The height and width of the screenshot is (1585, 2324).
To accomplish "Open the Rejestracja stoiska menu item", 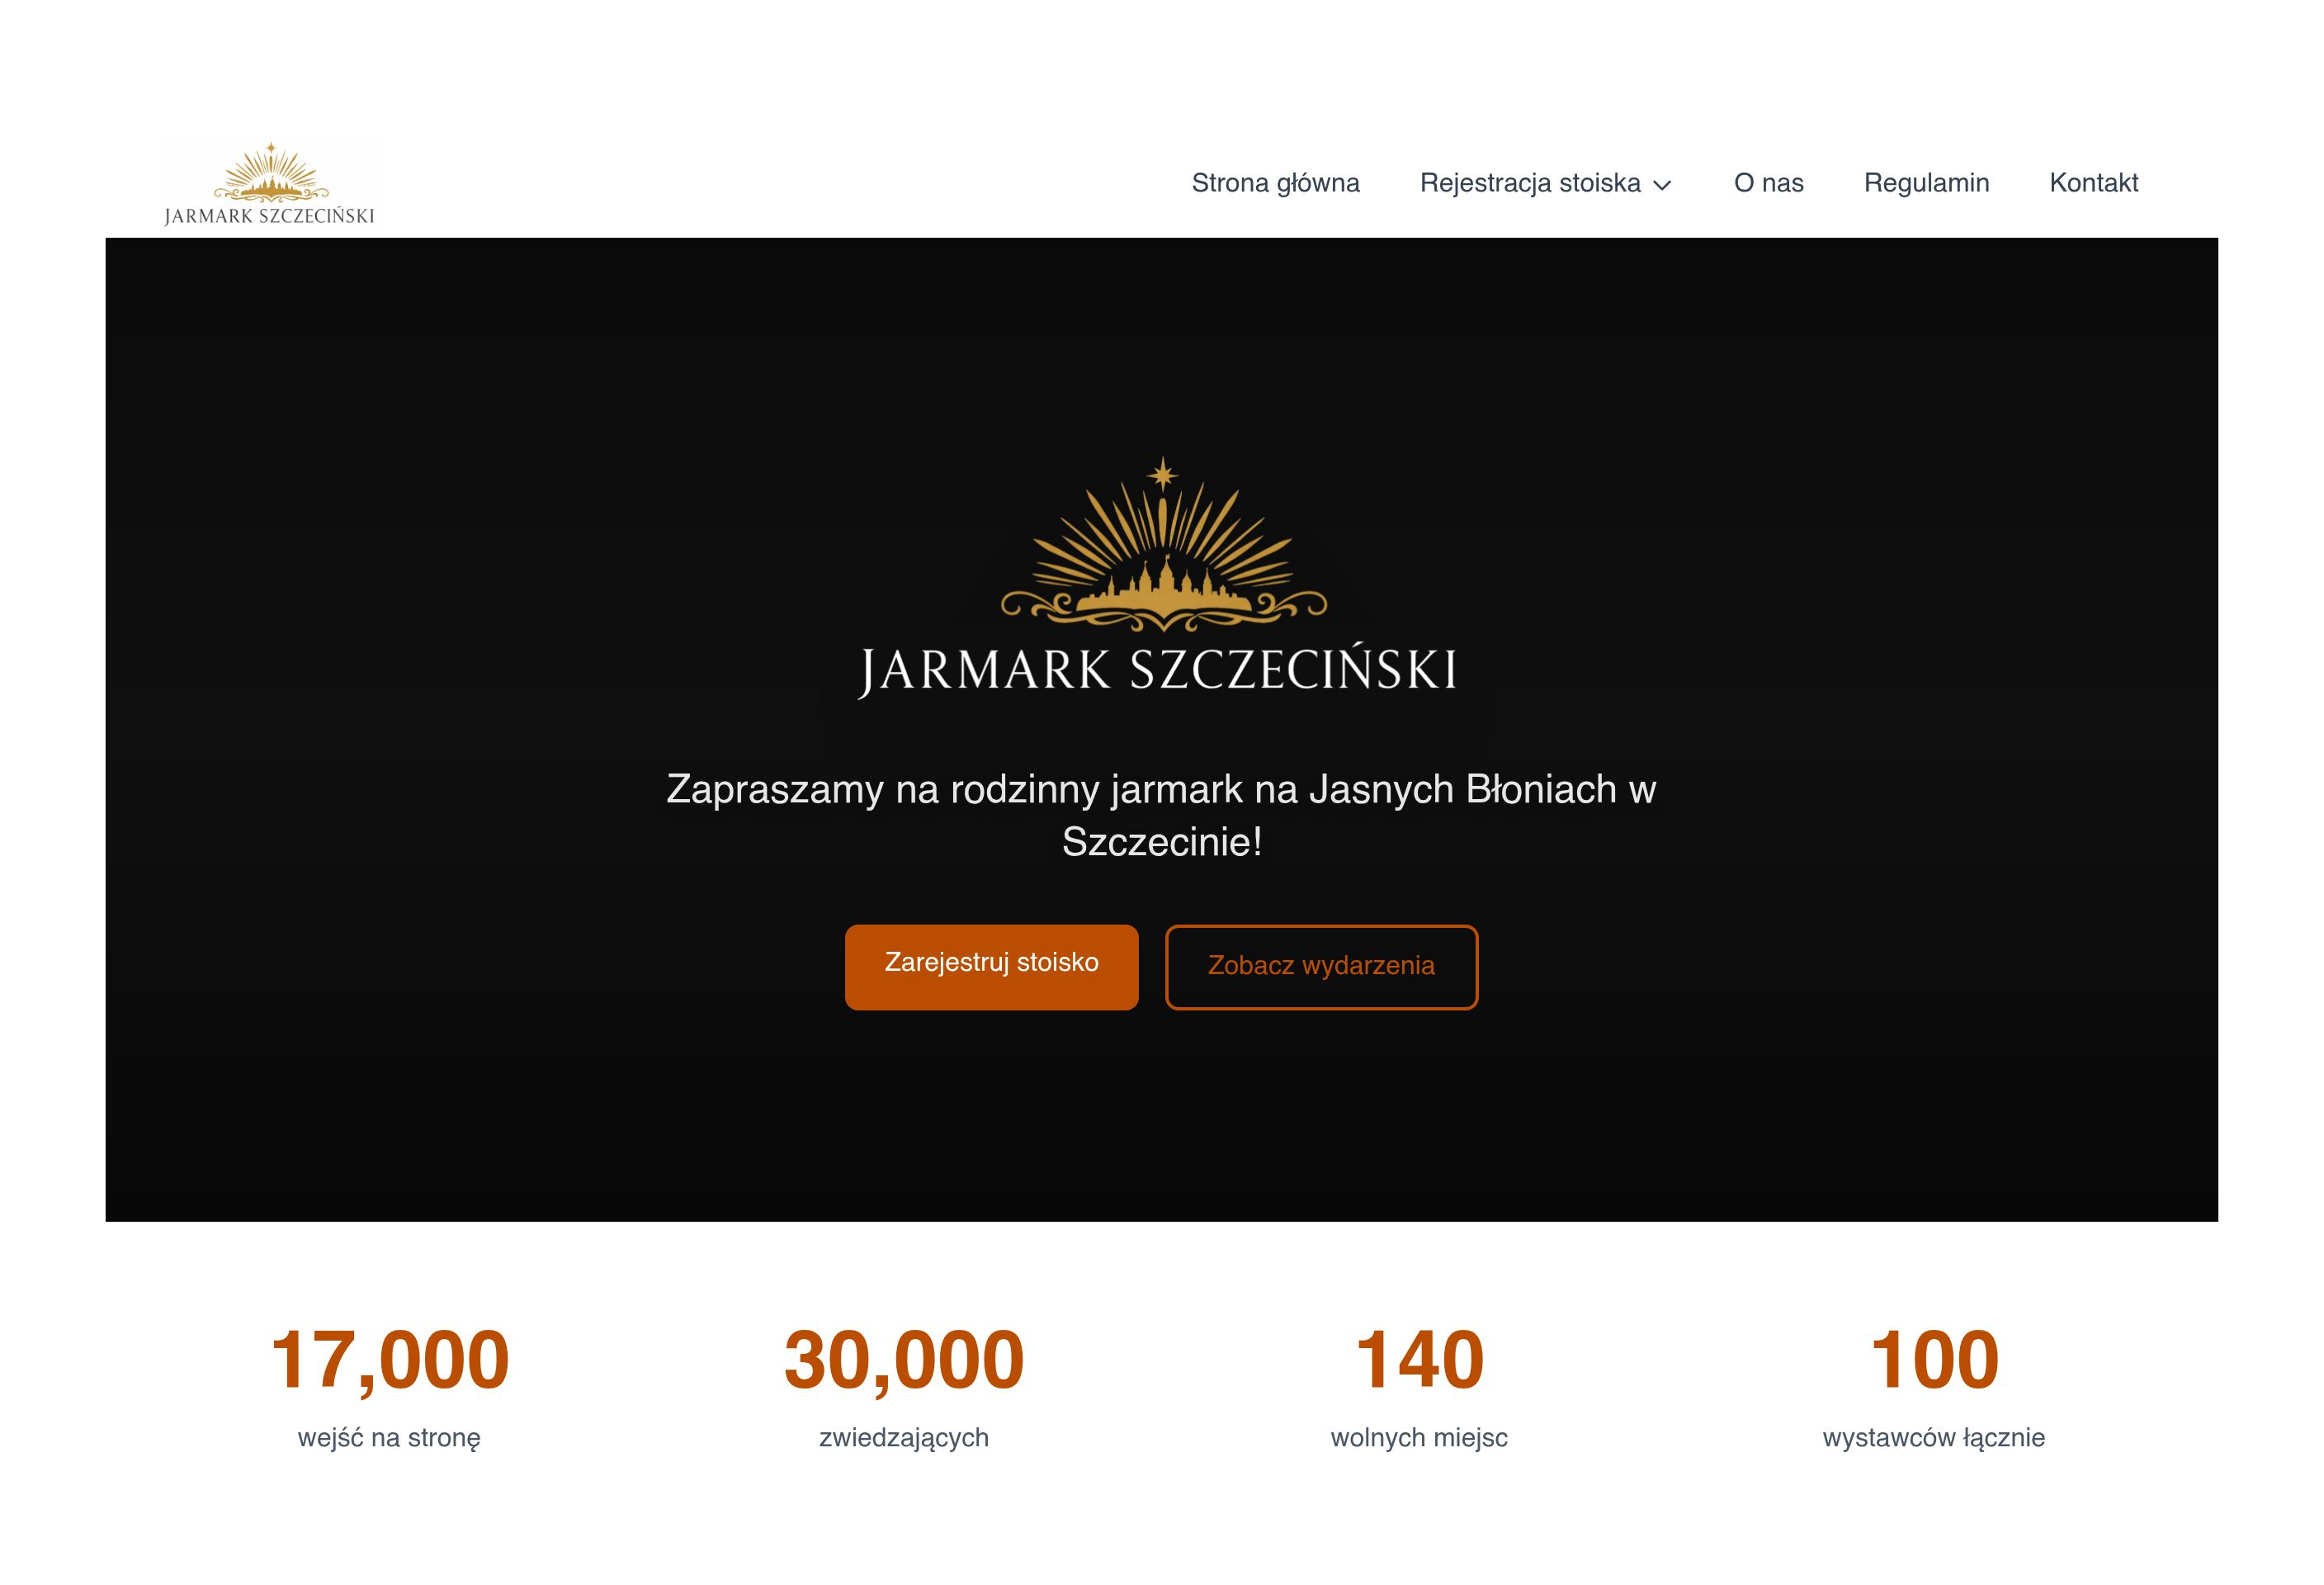I will coord(1530,183).
